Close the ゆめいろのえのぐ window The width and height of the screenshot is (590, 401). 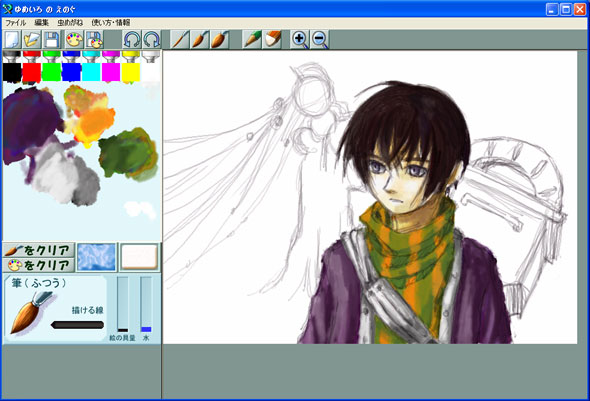pos(580,9)
